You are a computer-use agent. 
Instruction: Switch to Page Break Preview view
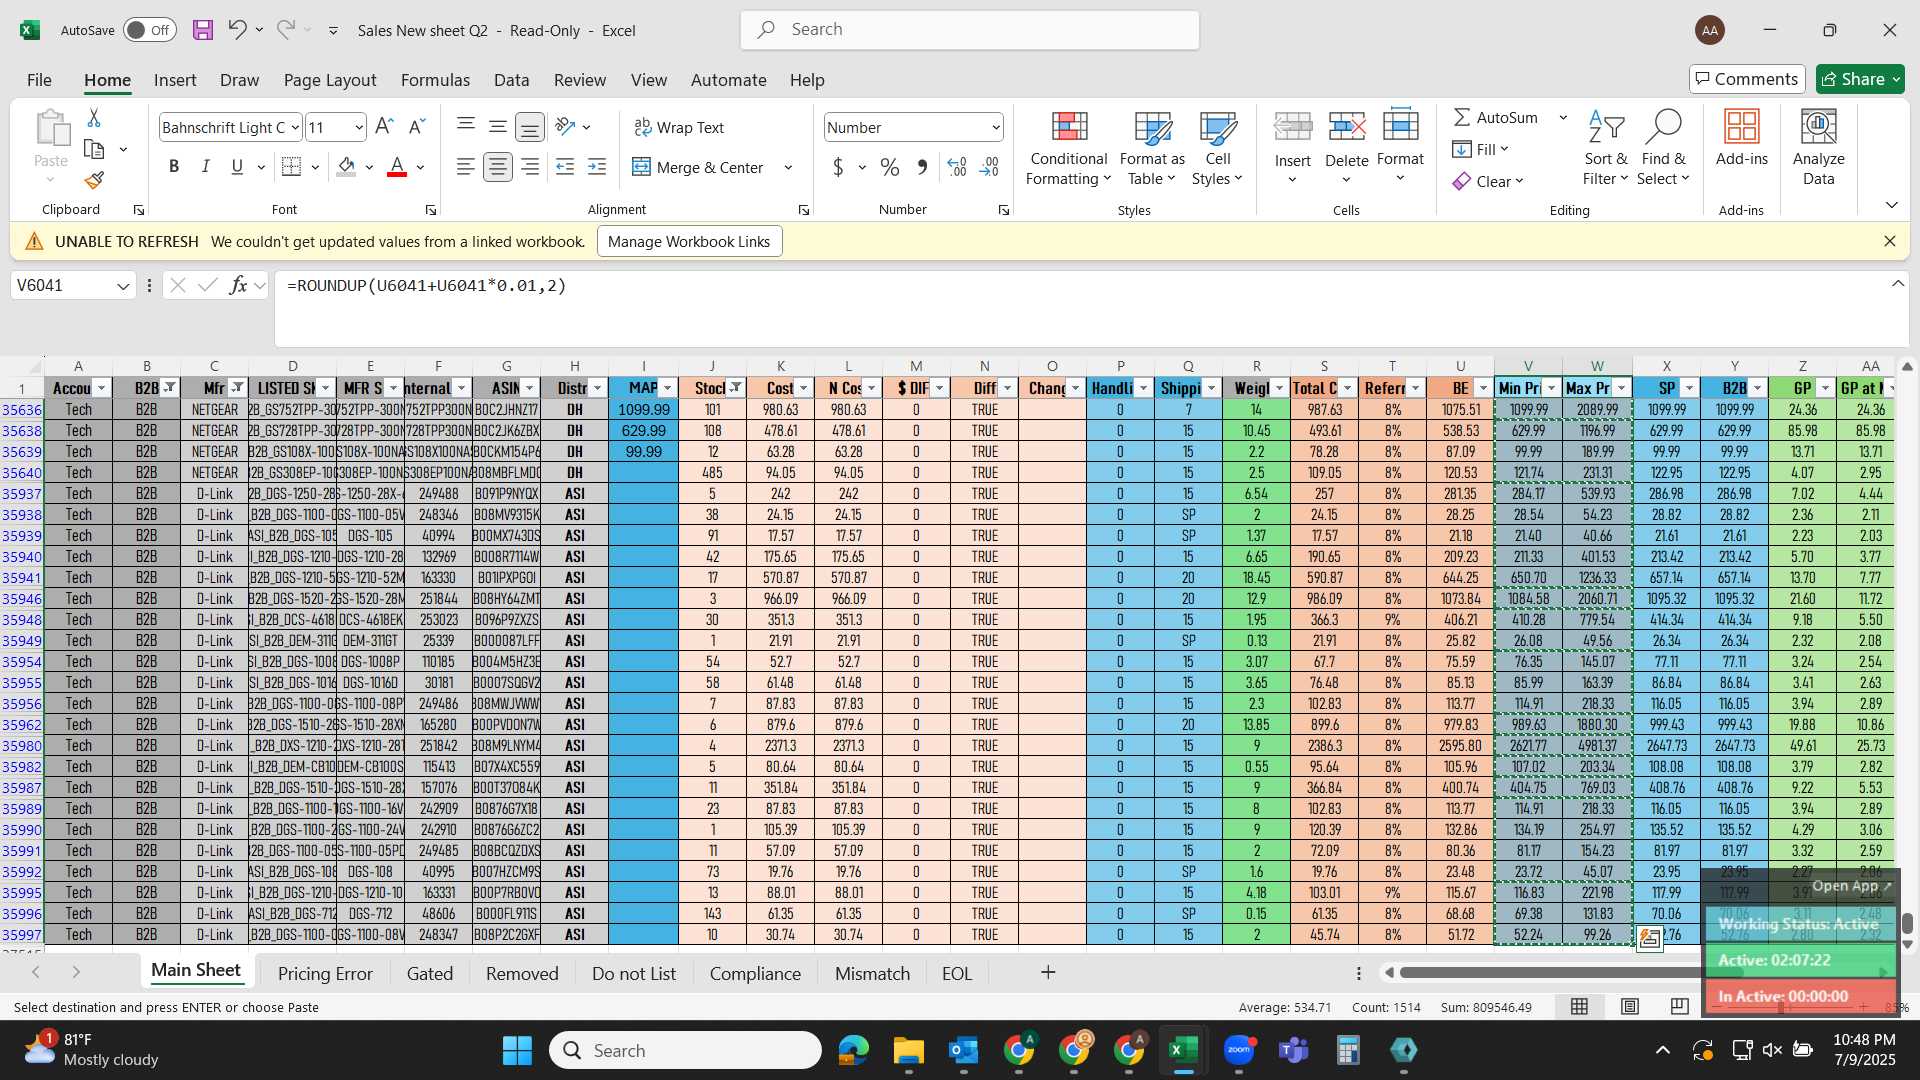pos(1679,1007)
